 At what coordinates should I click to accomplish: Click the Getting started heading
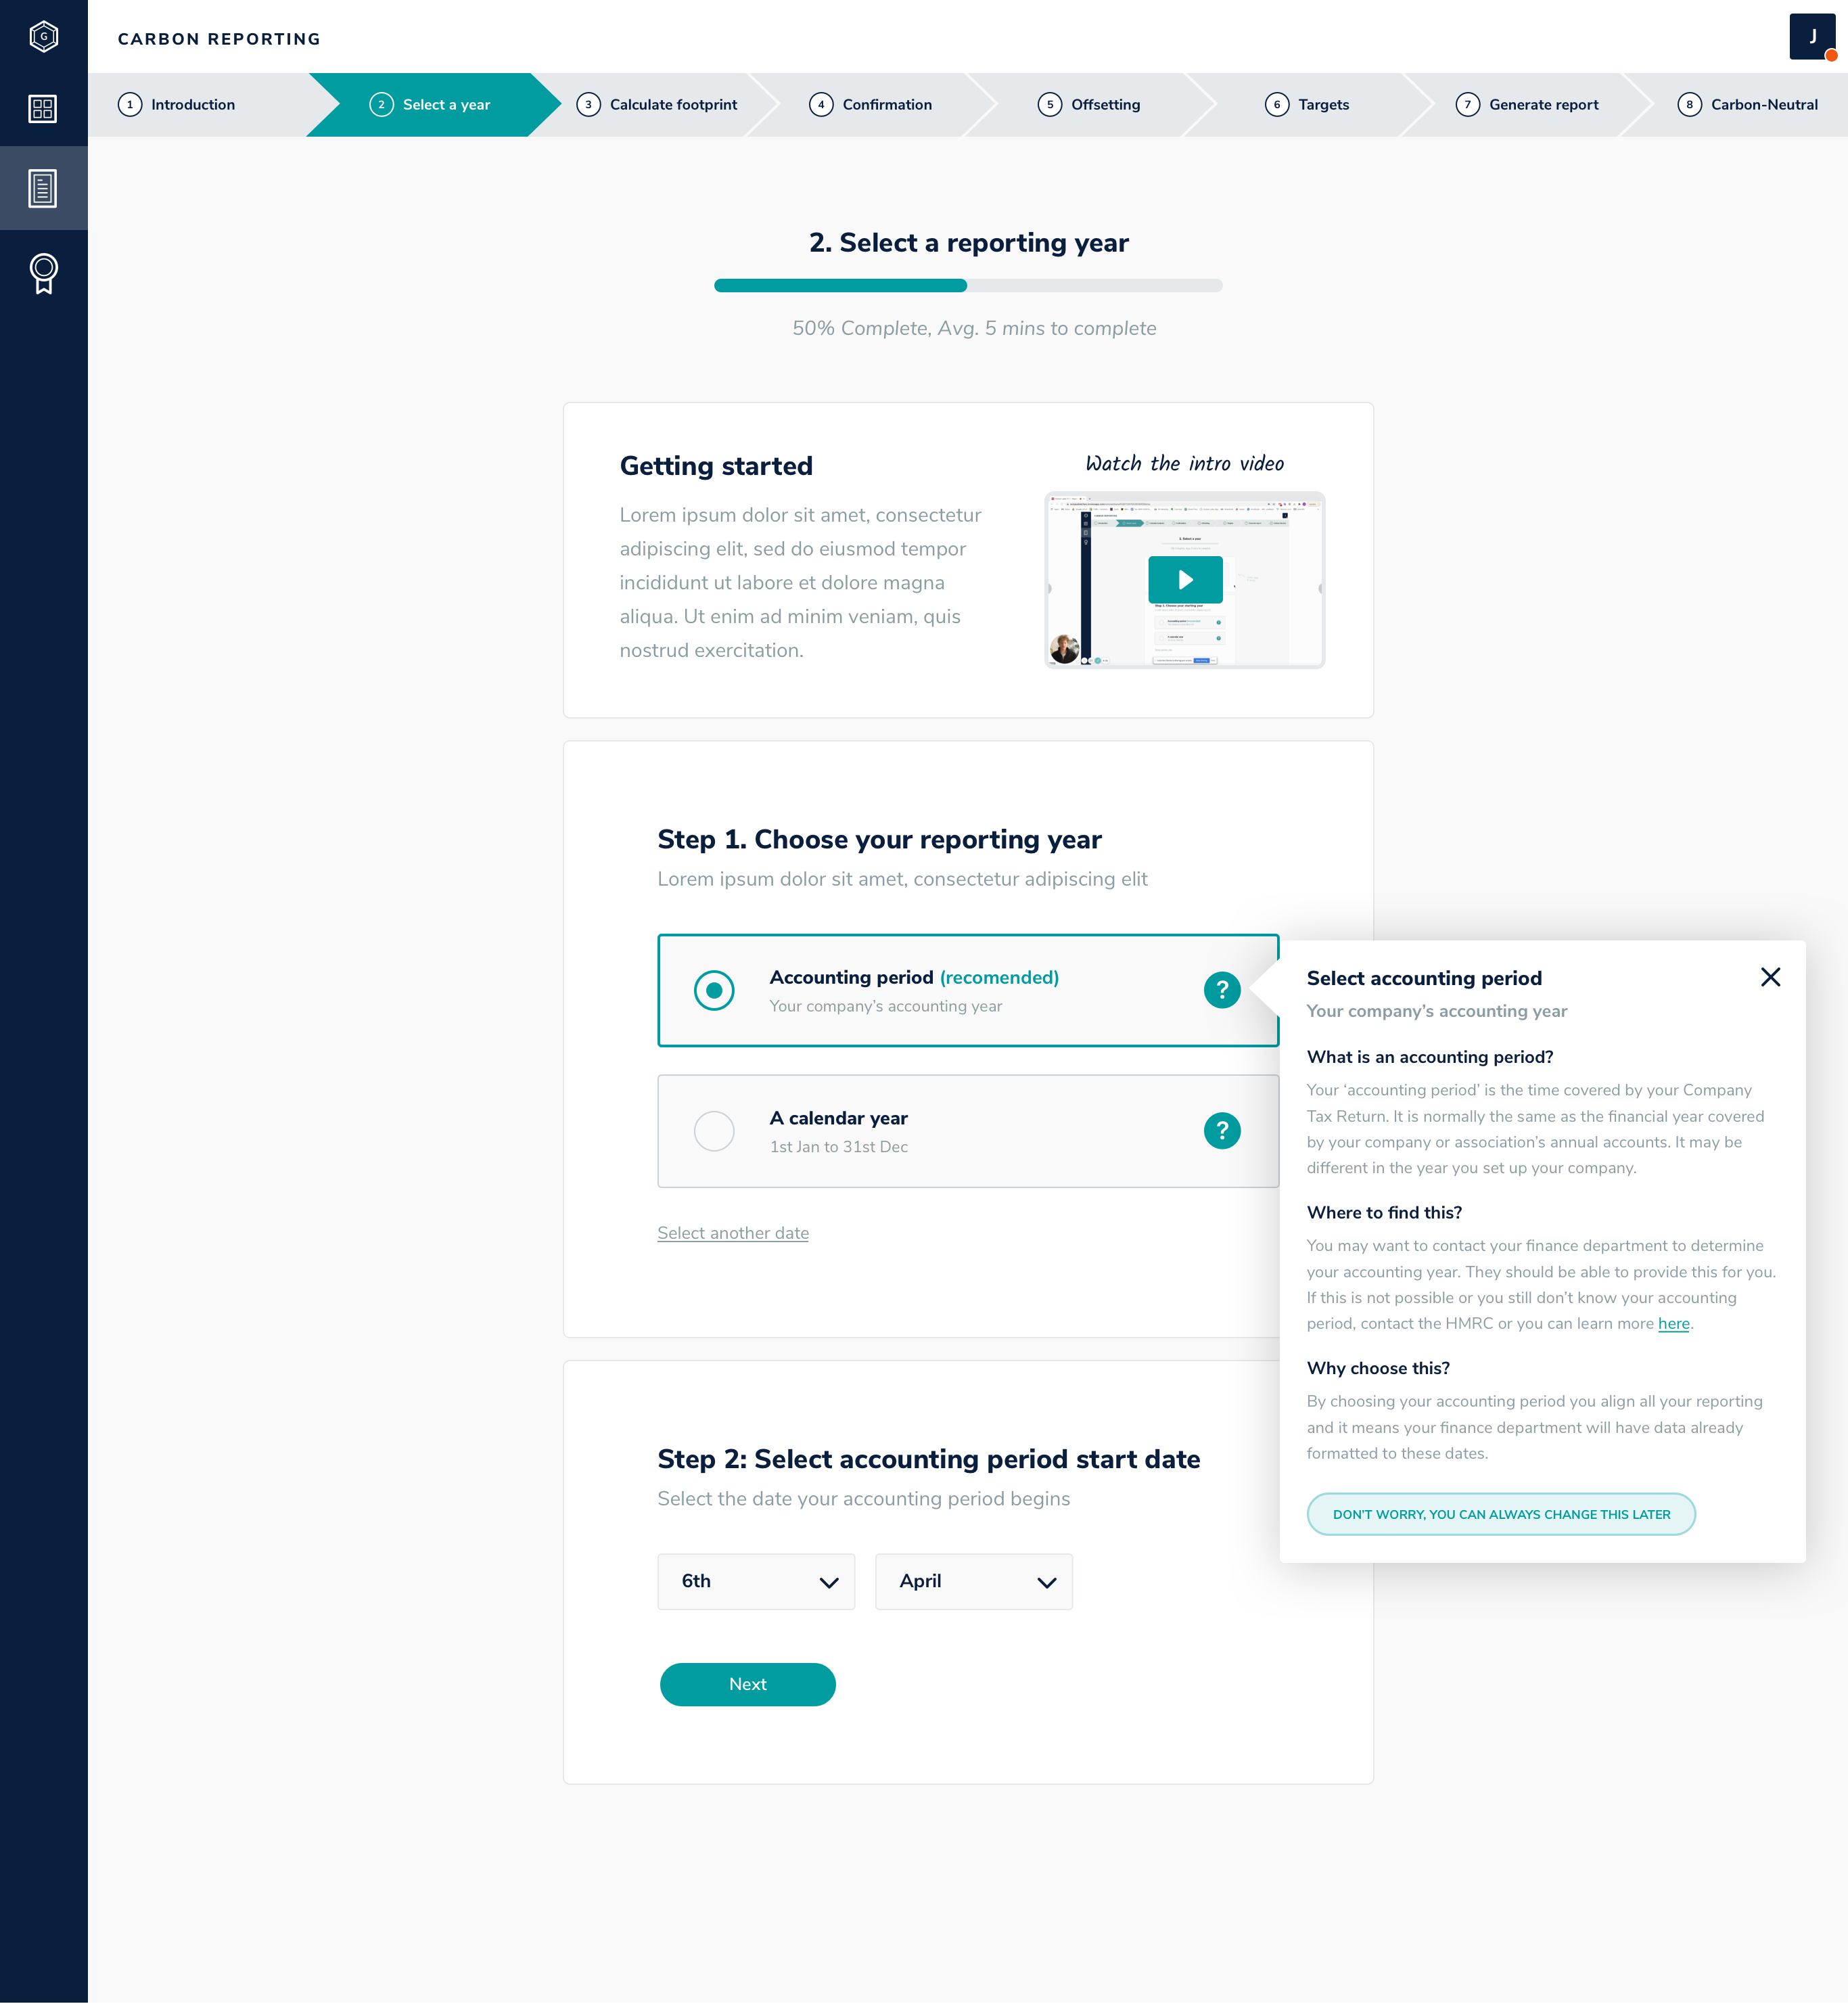pyautogui.click(x=716, y=466)
